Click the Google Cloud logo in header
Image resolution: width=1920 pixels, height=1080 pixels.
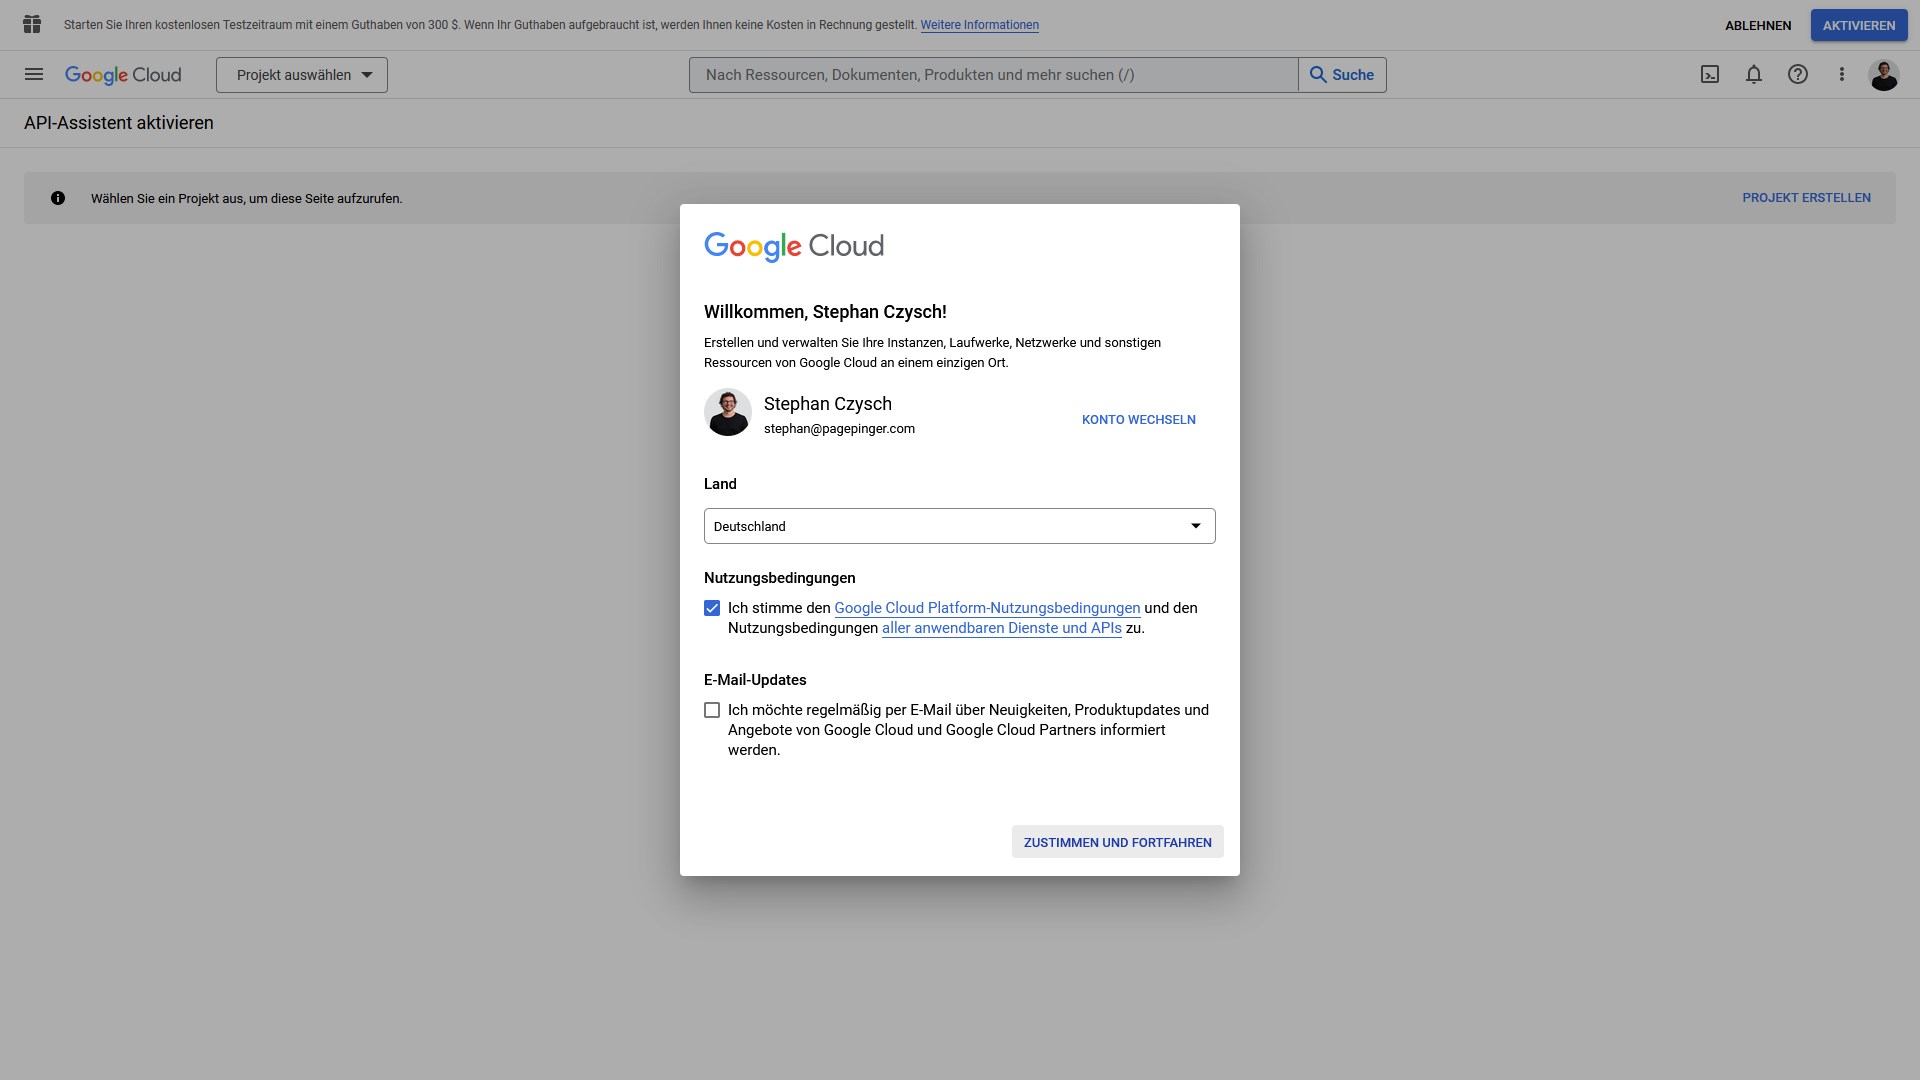point(123,75)
